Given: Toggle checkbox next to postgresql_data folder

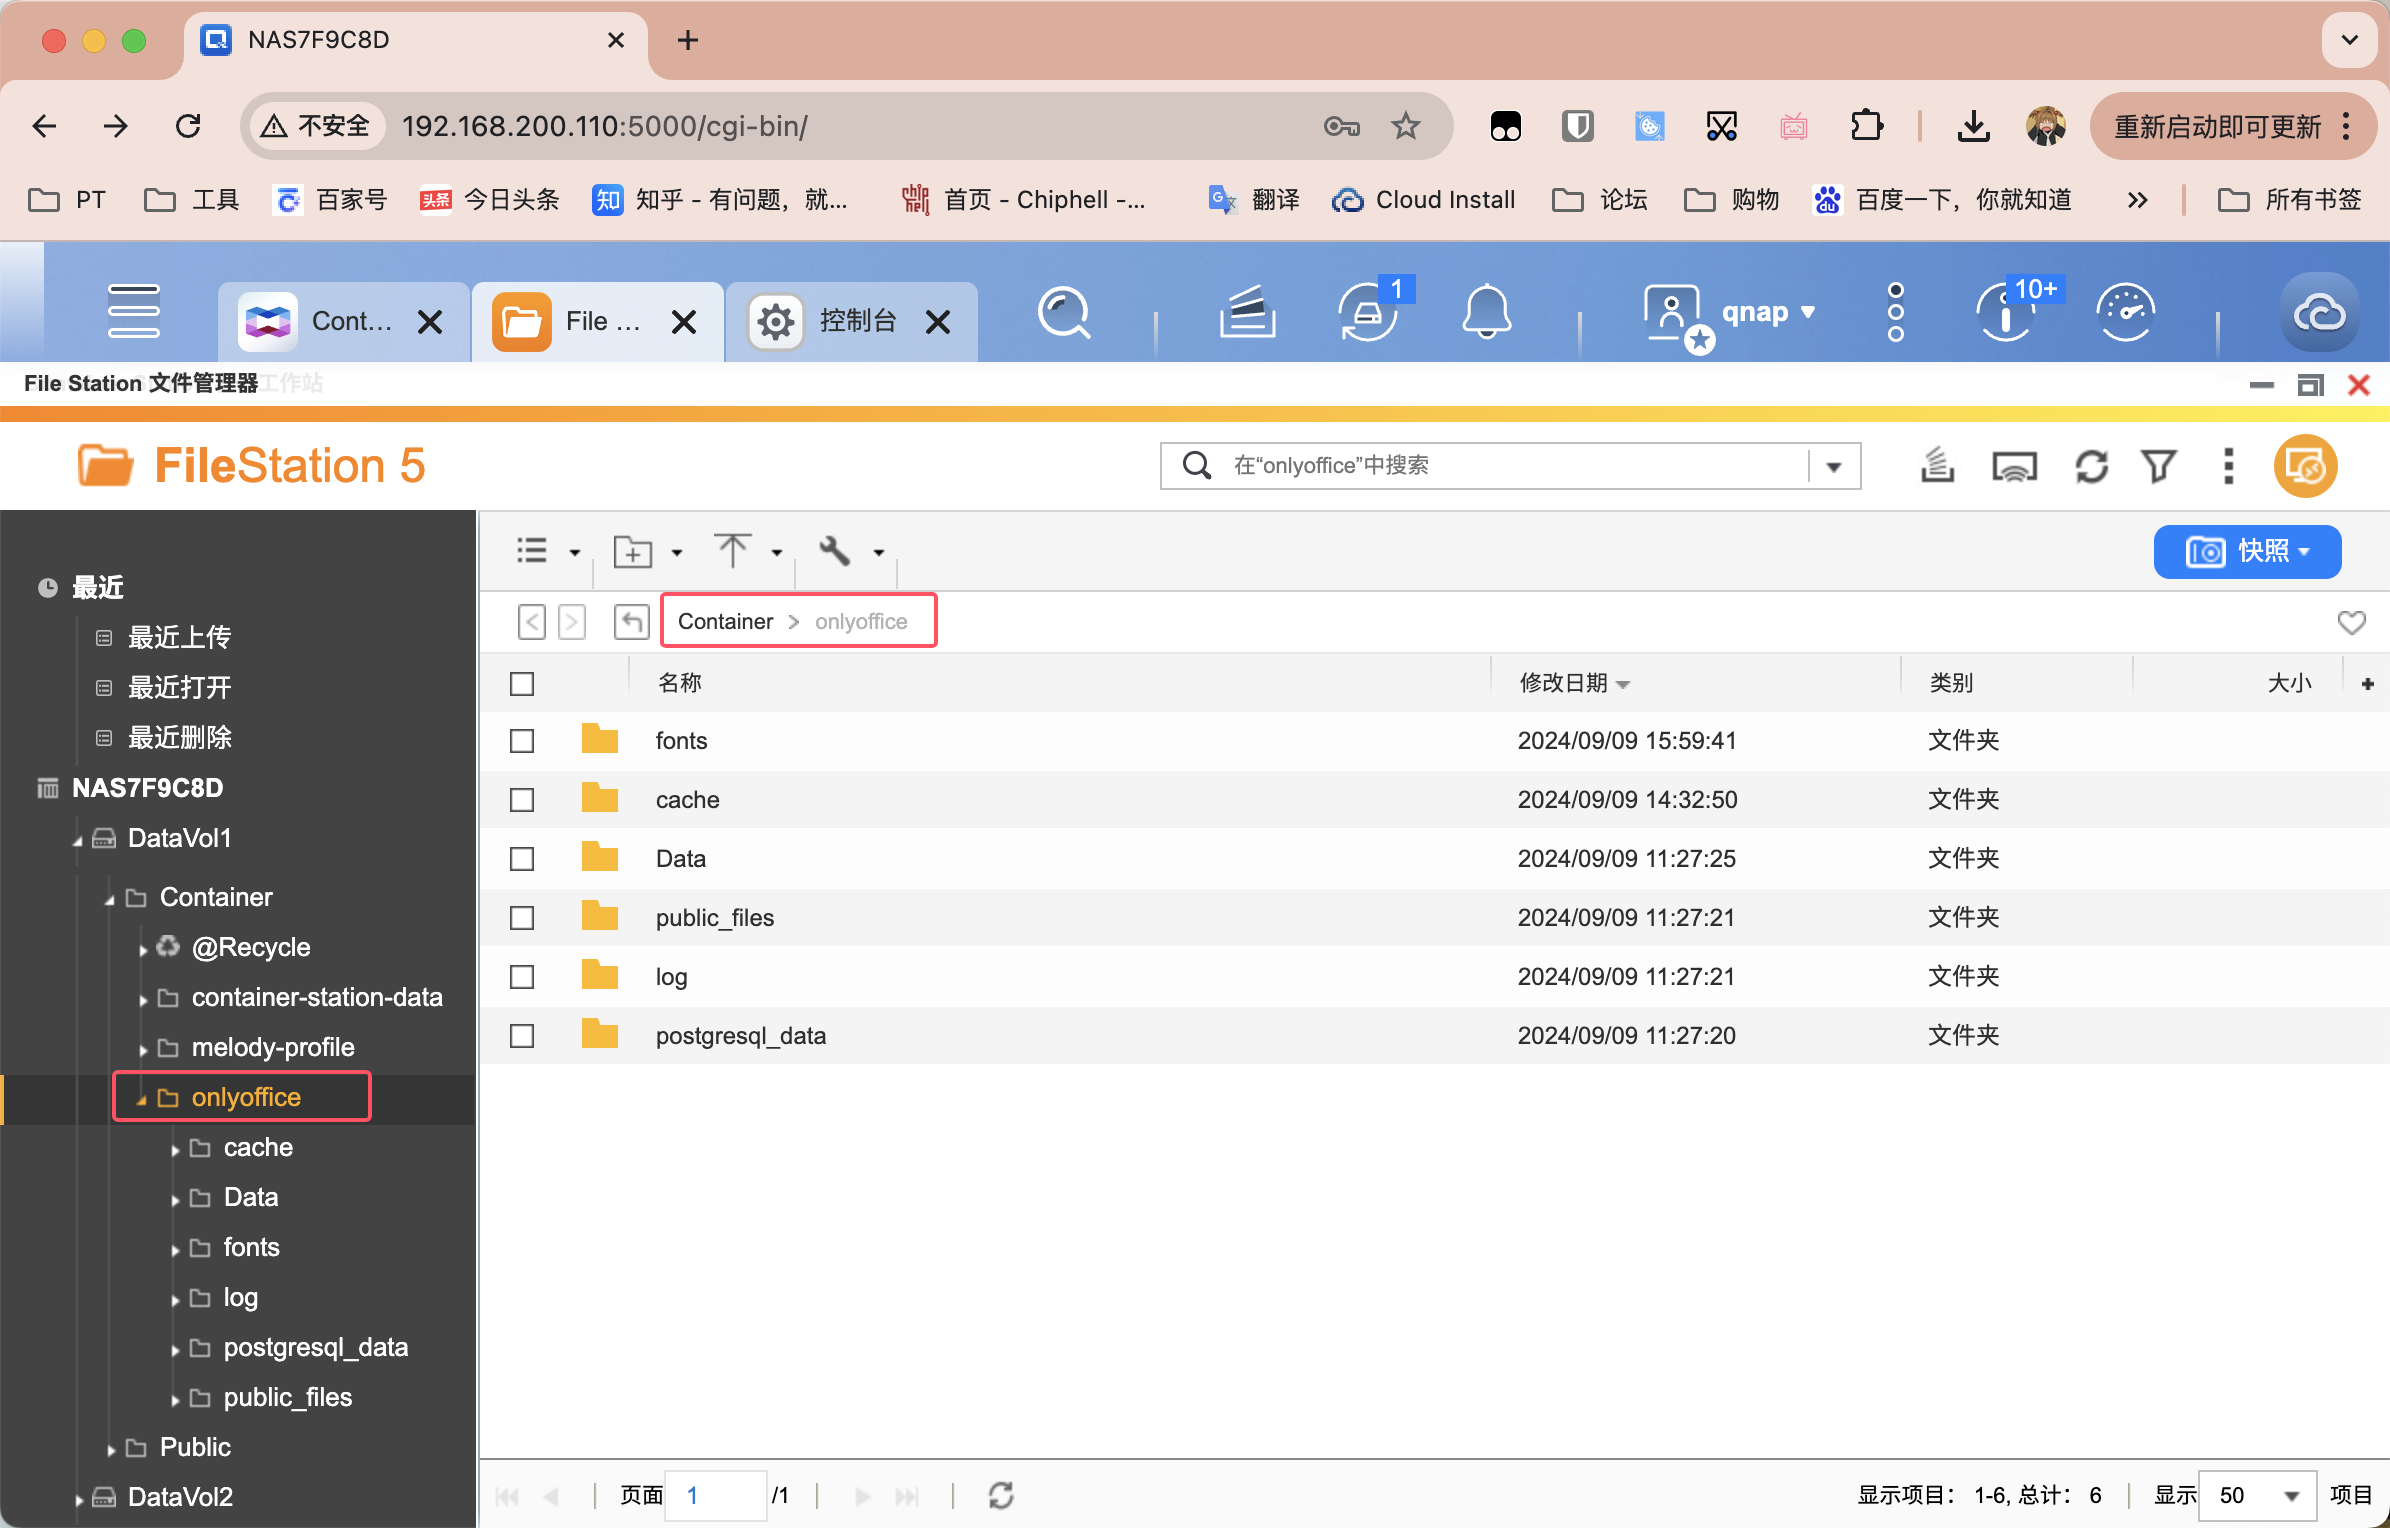Looking at the screenshot, I should (523, 1035).
